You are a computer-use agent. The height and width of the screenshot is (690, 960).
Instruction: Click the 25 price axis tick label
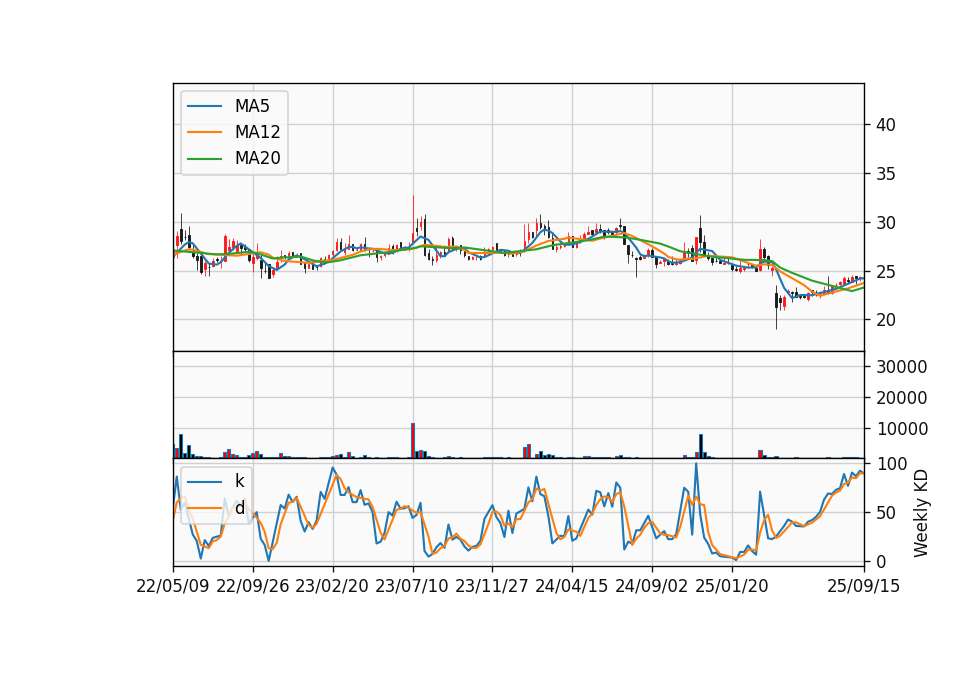coord(886,271)
